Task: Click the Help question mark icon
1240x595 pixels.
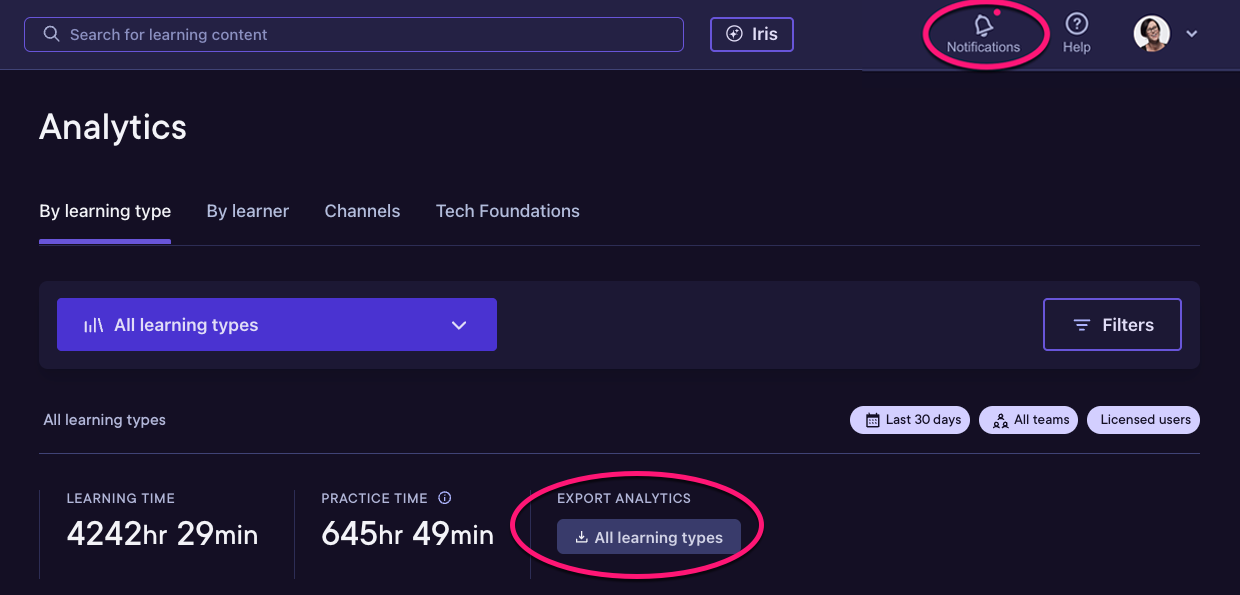Action: 1076,24
